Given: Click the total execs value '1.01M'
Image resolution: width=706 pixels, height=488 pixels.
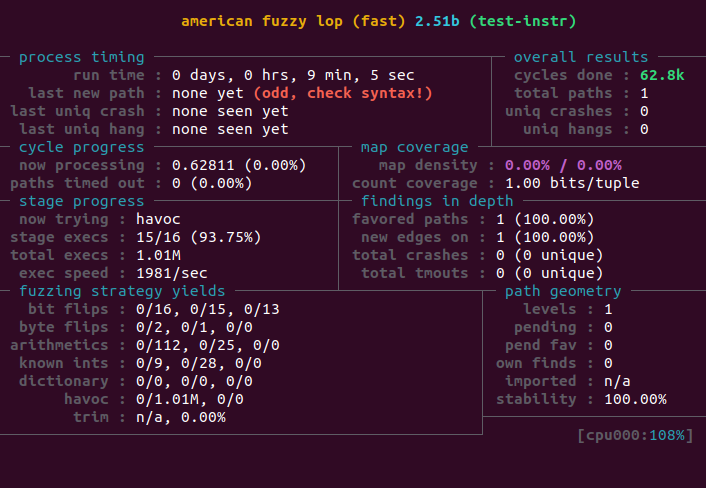Looking at the screenshot, I should [x=158, y=255].
